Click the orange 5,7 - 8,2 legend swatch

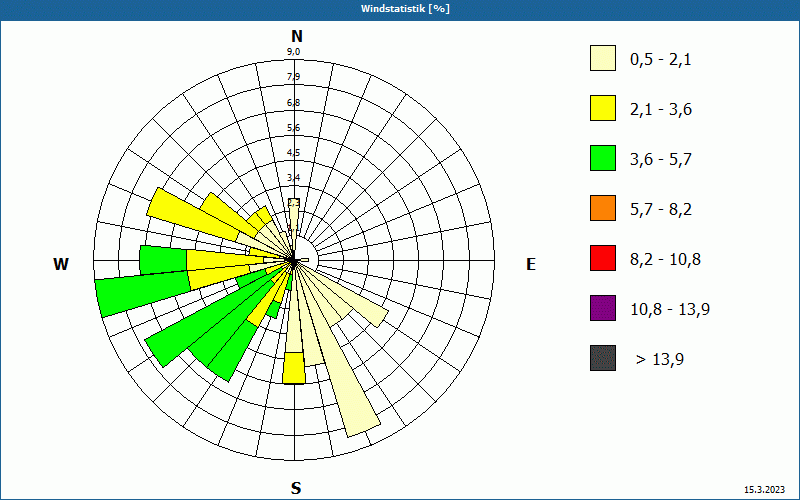click(603, 208)
